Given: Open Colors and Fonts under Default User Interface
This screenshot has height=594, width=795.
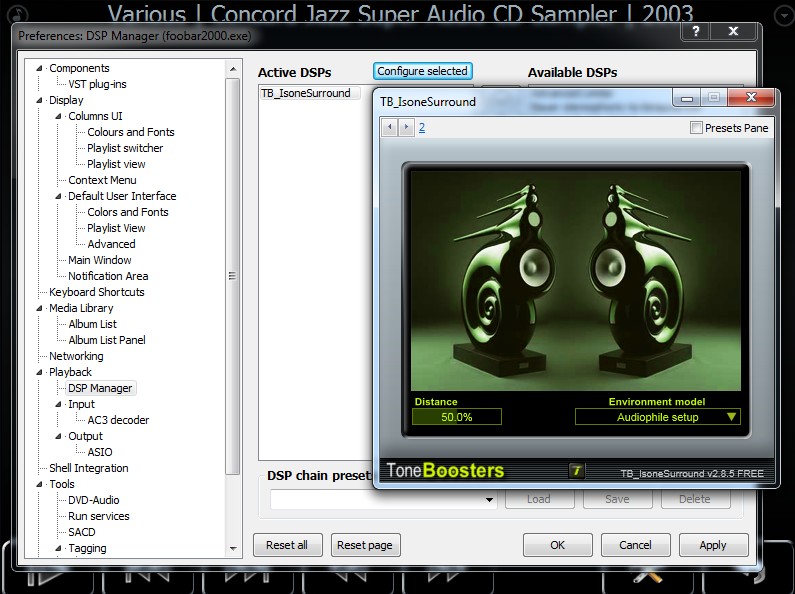Looking at the screenshot, I should click(x=128, y=212).
